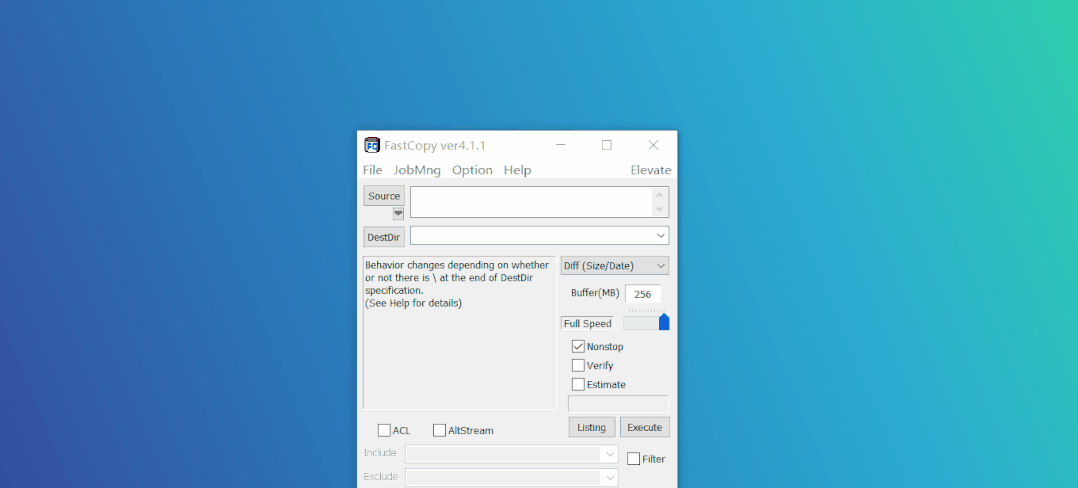The image size is (1078, 488).
Task: Open the JobMng menu
Action: (417, 170)
